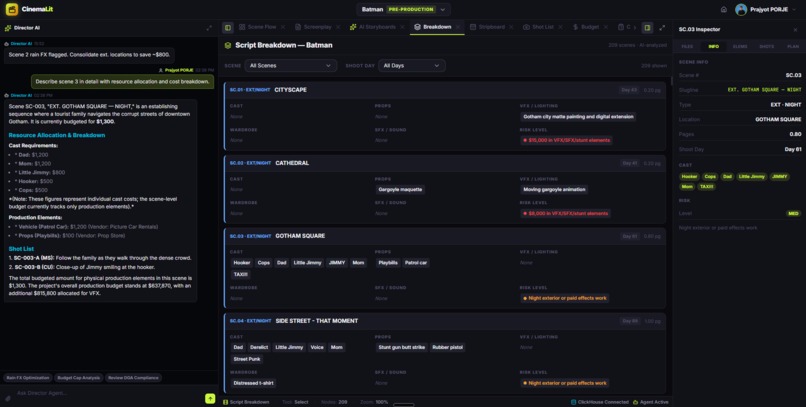Click ClickHouse Connected status indicator
Viewport: 806px width, 407px height.
point(600,402)
